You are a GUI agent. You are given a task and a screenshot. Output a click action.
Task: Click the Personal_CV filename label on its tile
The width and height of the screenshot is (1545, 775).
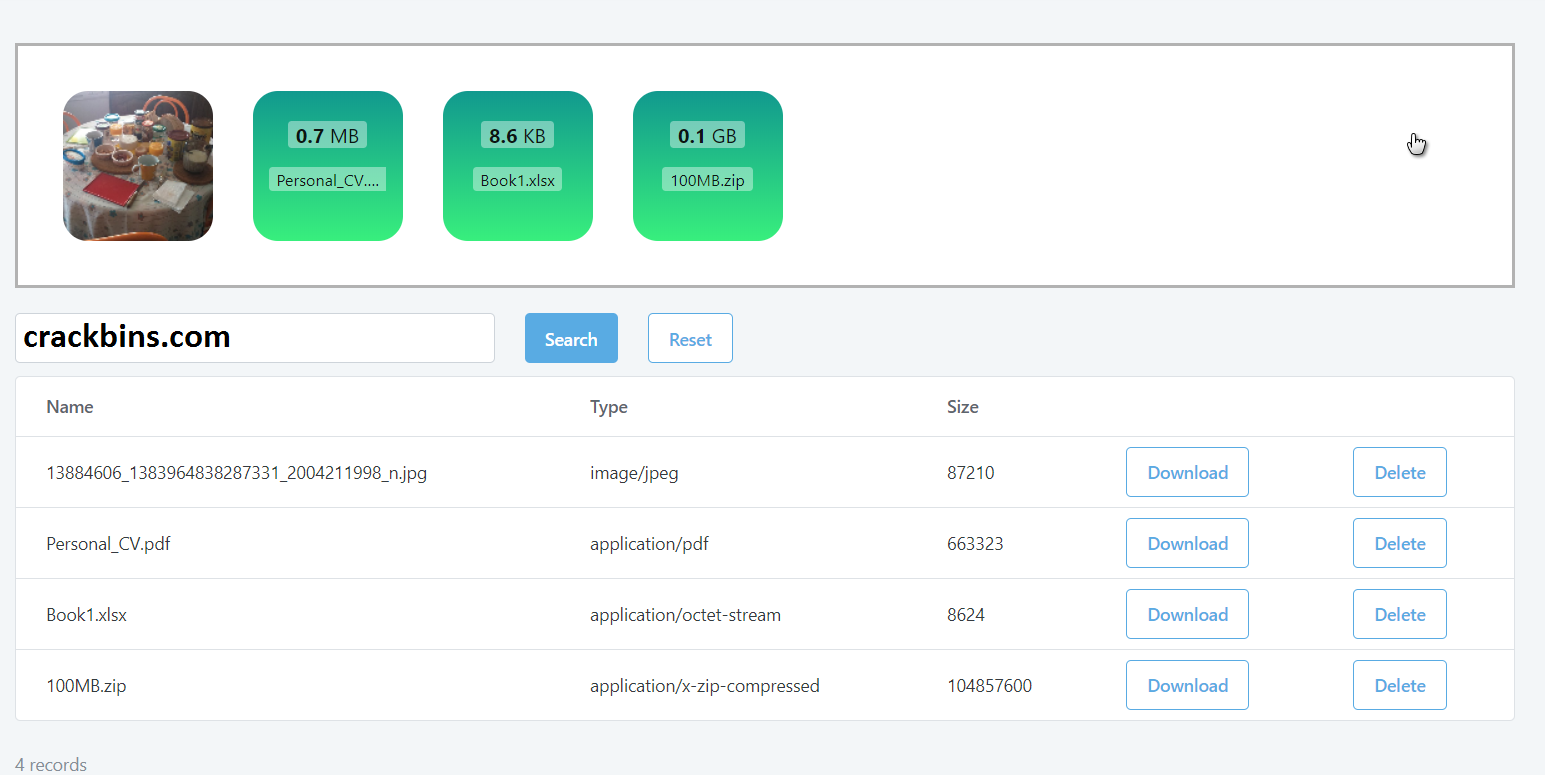pyautogui.click(x=328, y=180)
